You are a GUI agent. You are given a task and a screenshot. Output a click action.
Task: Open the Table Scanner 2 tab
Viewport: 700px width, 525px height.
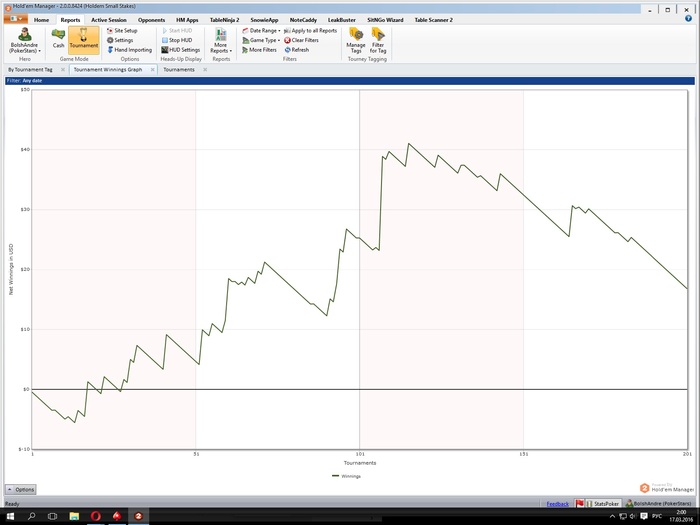click(x=433, y=20)
